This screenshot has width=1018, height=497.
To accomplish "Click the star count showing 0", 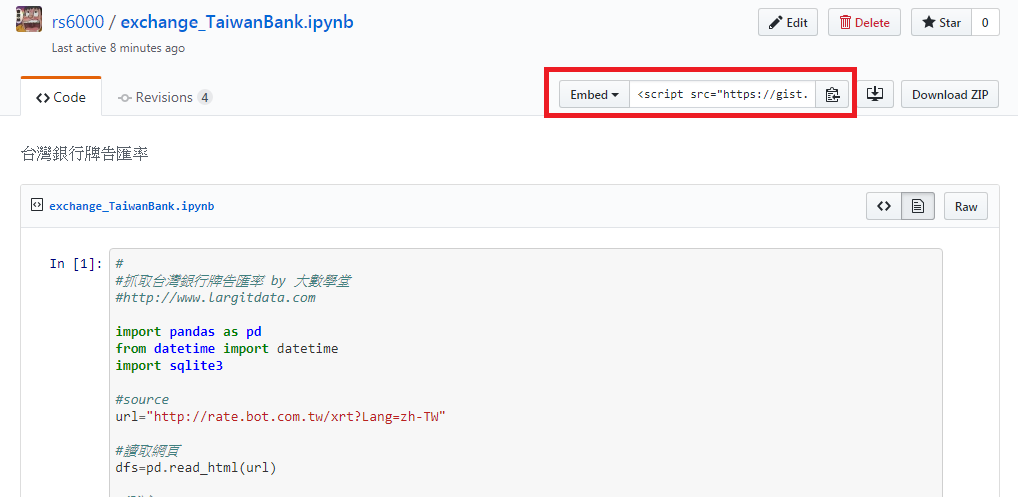I will 985,22.
